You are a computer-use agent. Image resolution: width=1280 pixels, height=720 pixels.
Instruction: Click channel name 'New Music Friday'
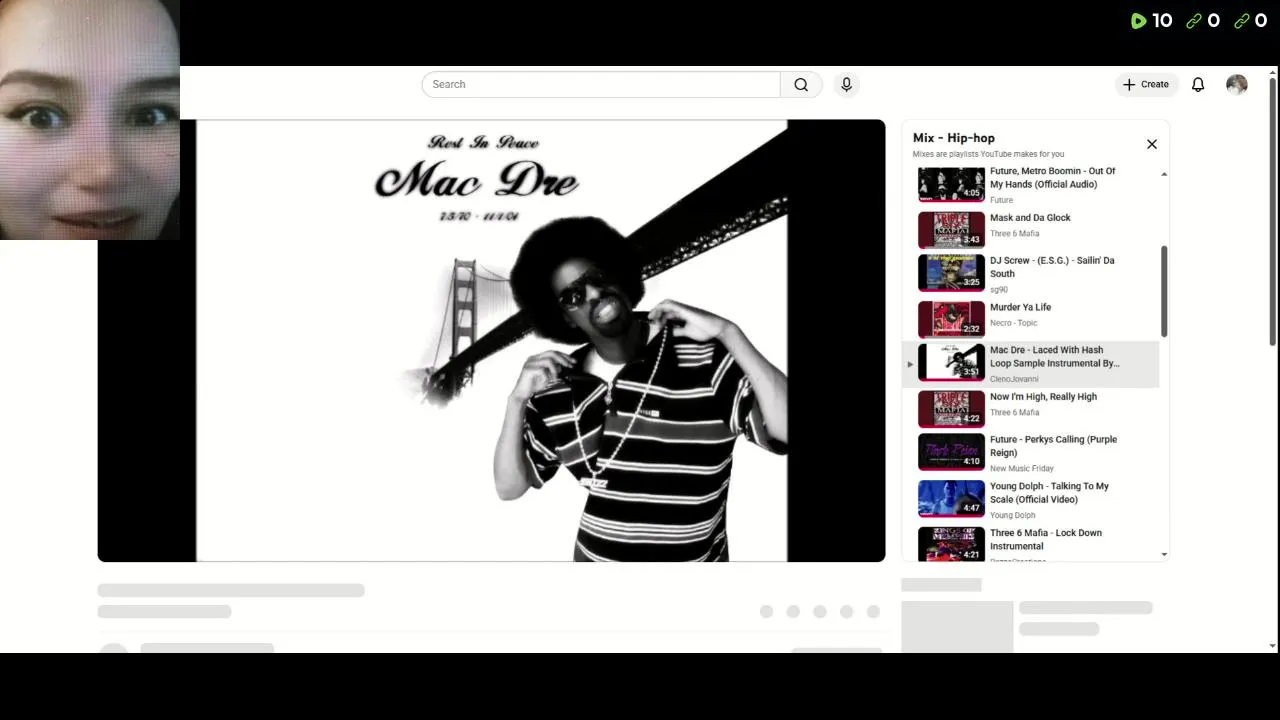click(x=1022, y=469)
